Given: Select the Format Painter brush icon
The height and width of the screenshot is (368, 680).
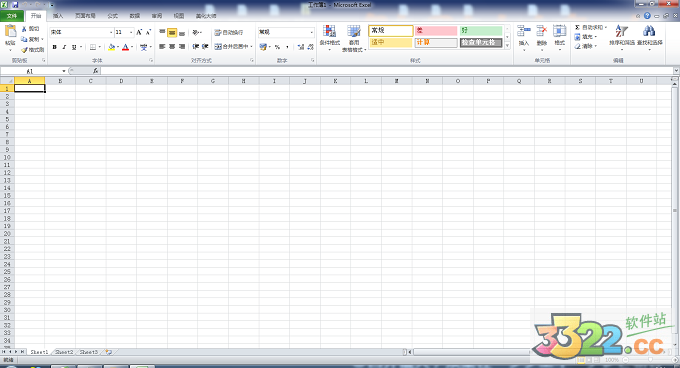Looking at the screenshot, I should [x=24, y=50].
